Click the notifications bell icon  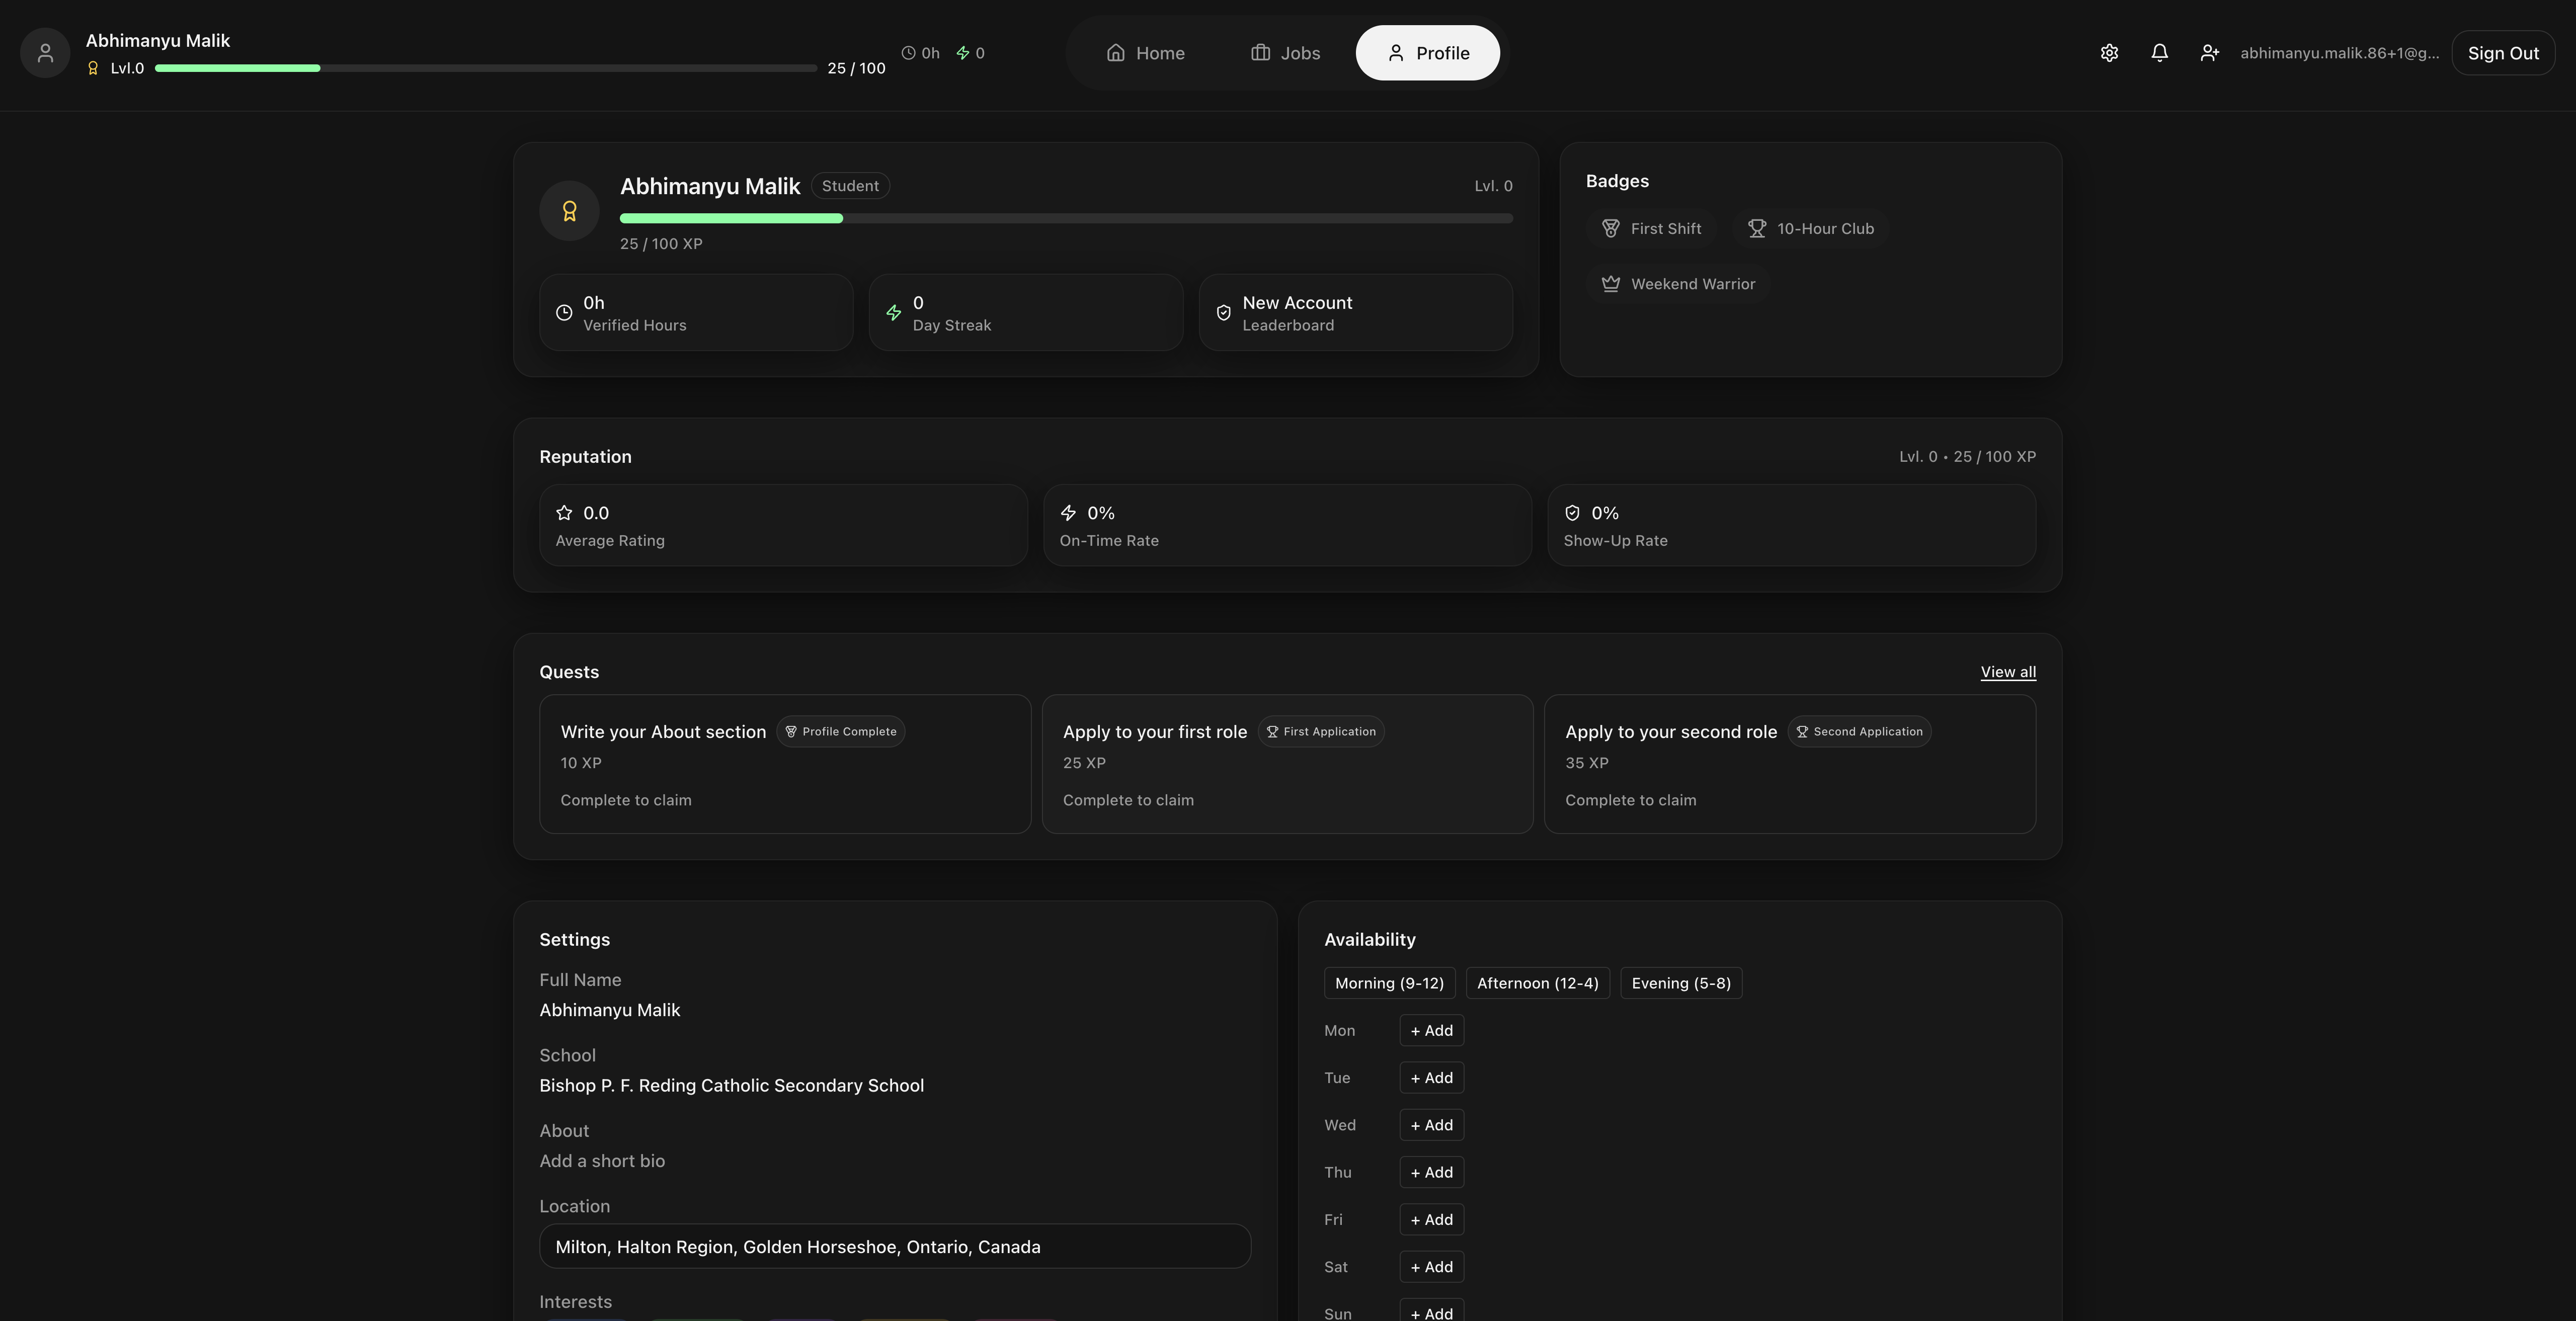pyautogui.click(x=2159, y=53)
